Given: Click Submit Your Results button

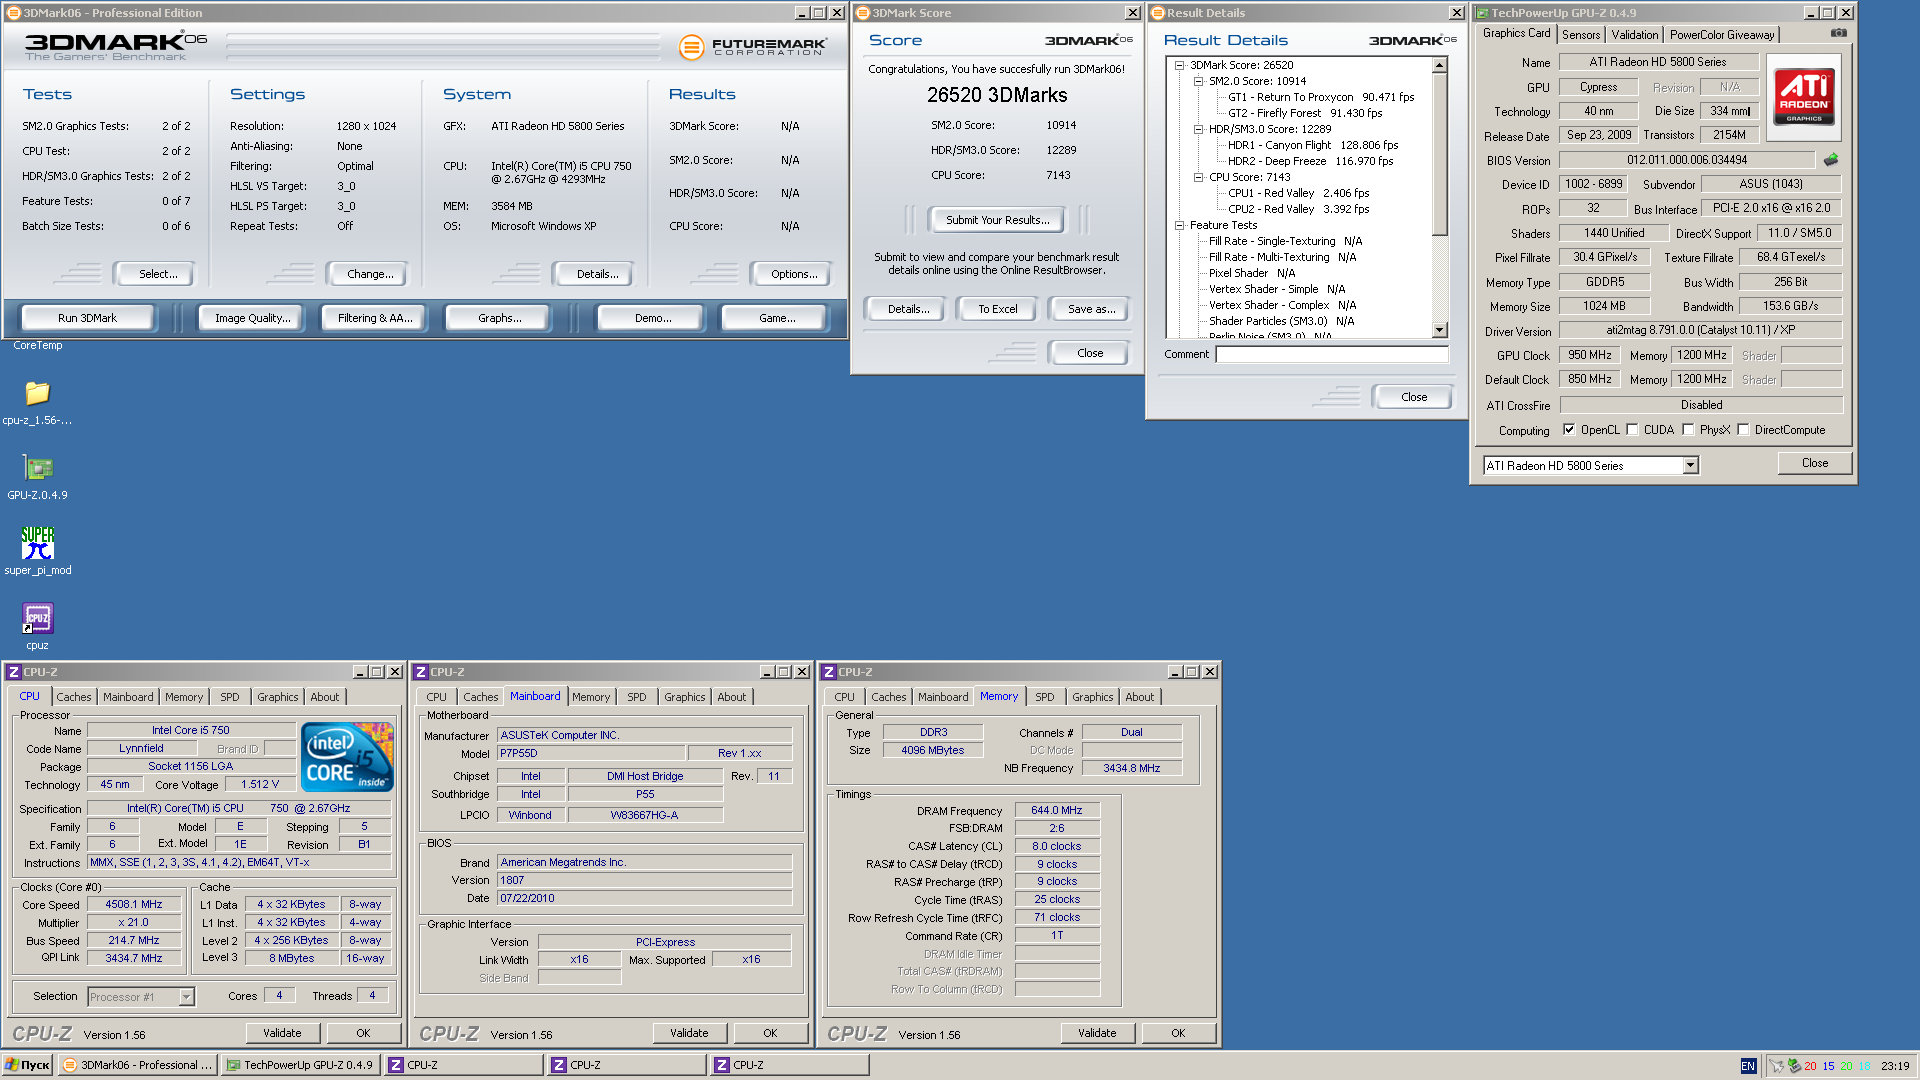Looking at the screenshot, I should click(997, 220).
